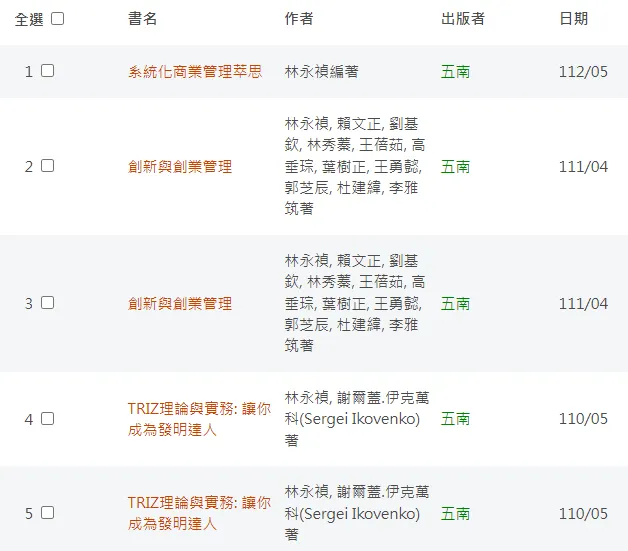628x551 pixels.
Task: Click 創新與創業管理 title link in row 3
Action: point(180,303)
